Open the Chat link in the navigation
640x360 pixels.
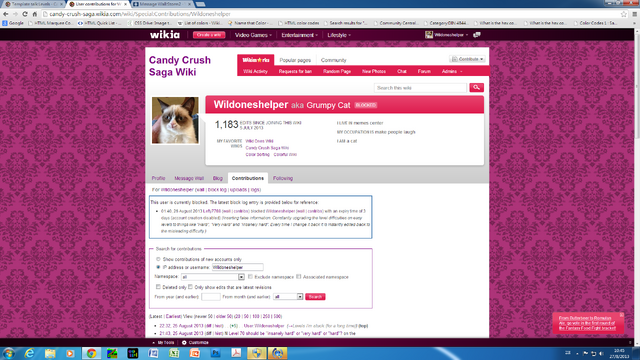402,71
